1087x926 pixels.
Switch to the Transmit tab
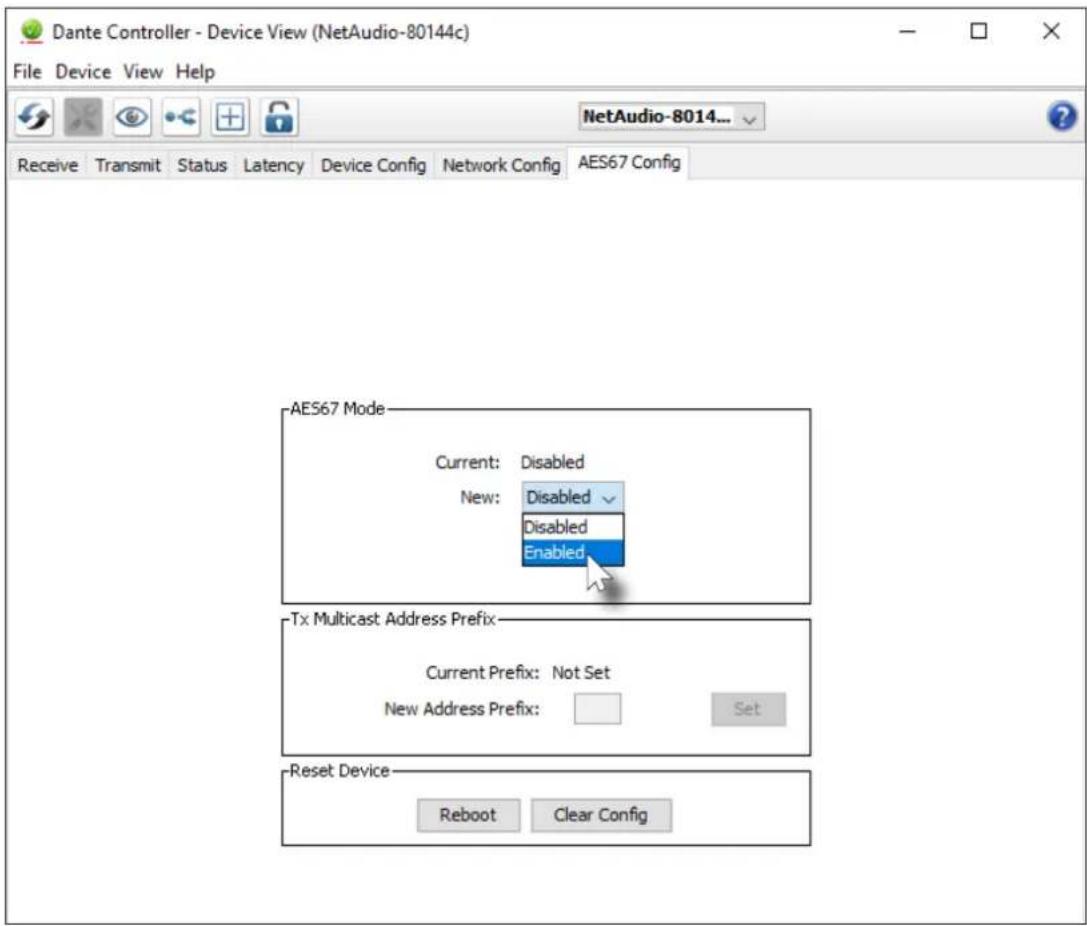coord(128,166)
